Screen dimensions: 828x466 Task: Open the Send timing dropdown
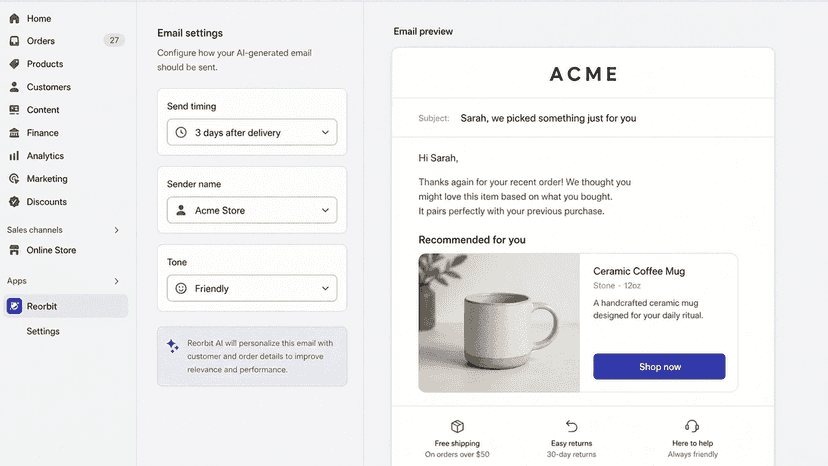pyautogui.click(x=252, y=132)
